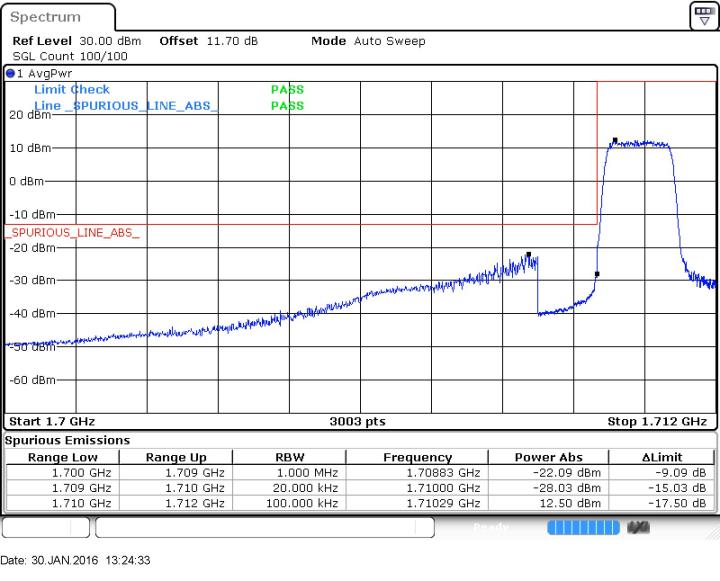
Task: Click the SGL Count 100/100 readout
Action: tap(70, 56)
